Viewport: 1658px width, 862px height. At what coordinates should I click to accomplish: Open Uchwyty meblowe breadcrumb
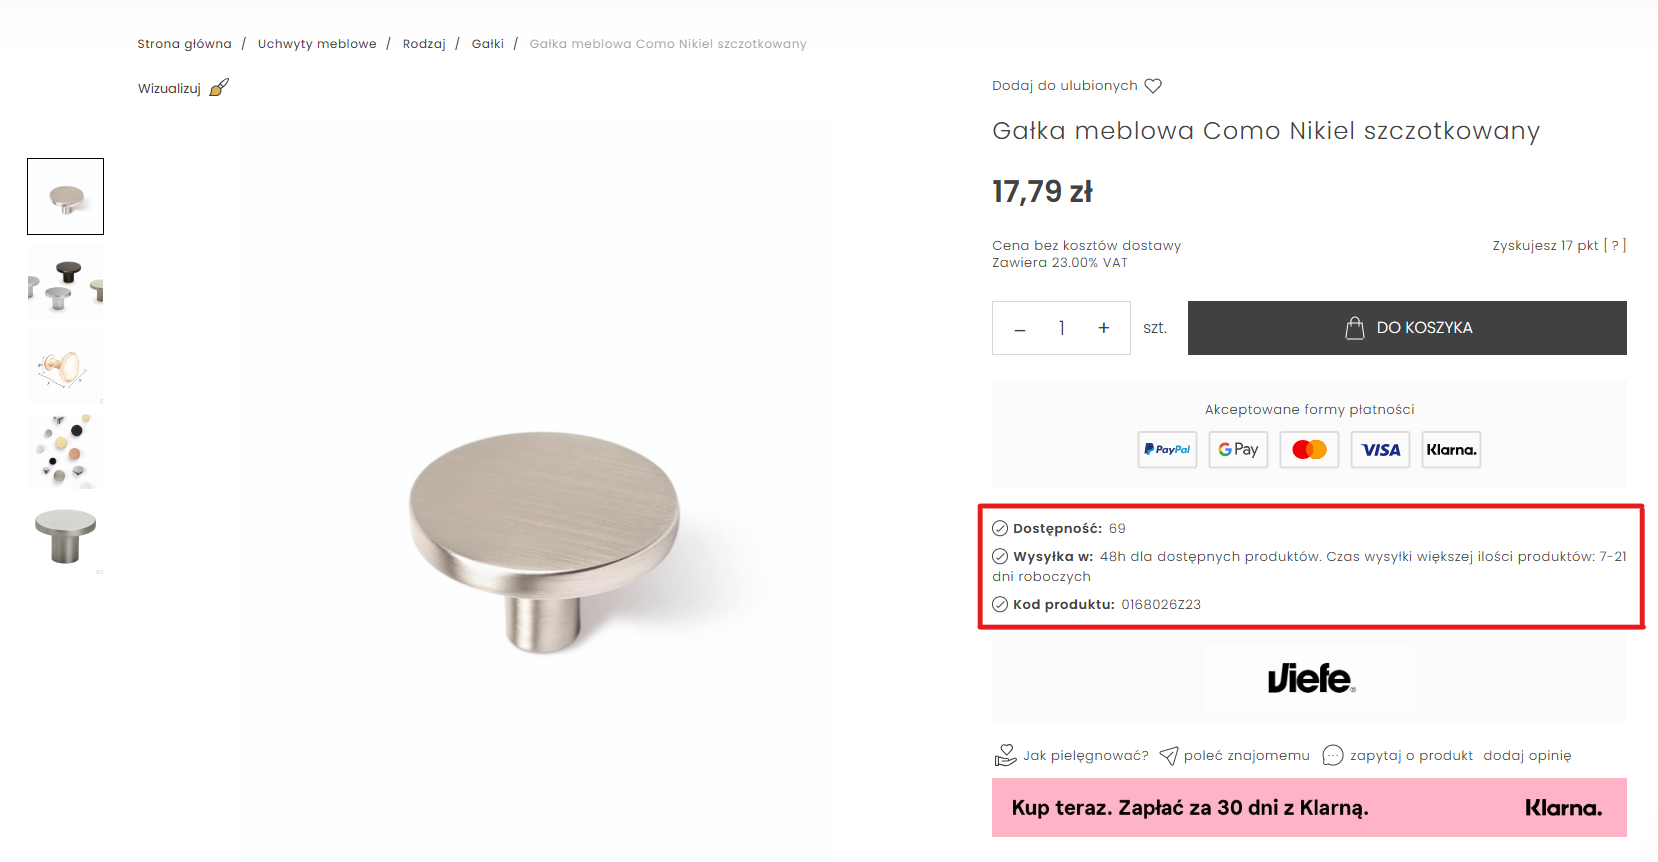click(317, 44)
